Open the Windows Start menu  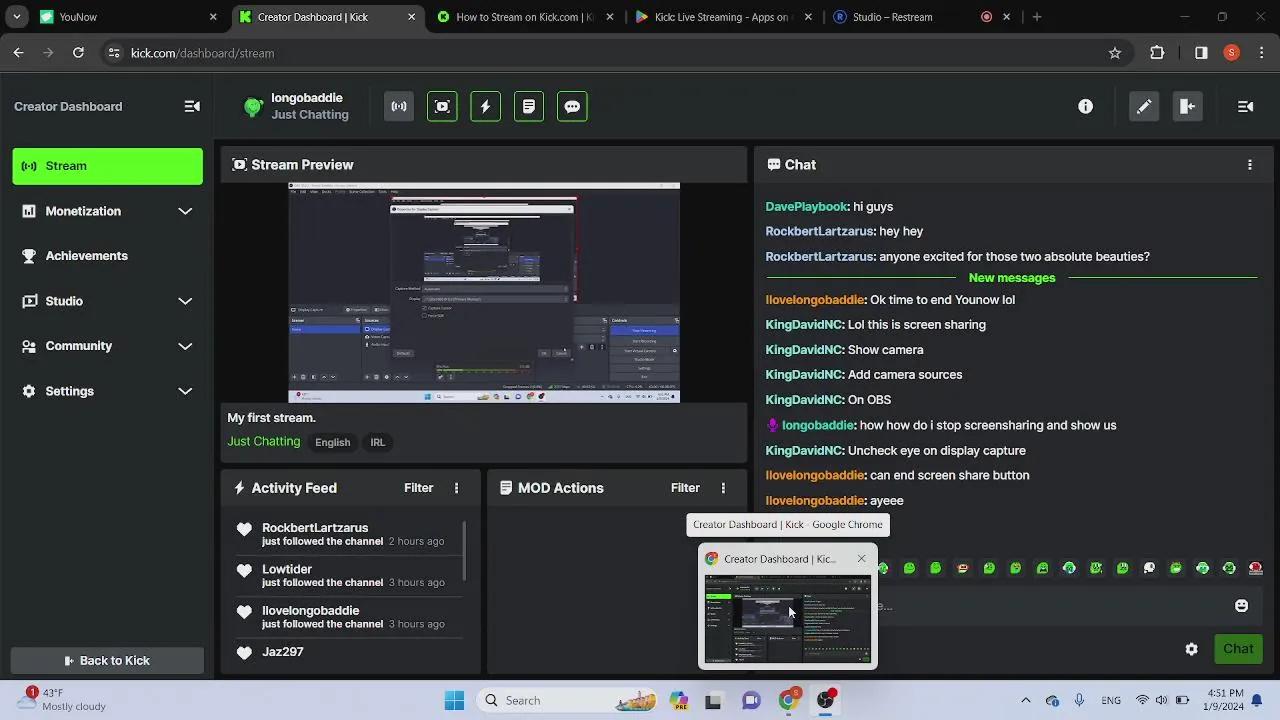(454, 700)
